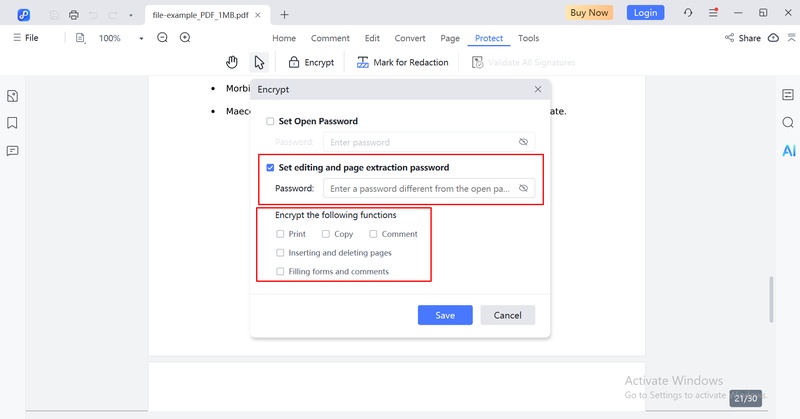Switch to the Tools tab
This screenshot has width=800, height=419.
[x=529, y=38]
